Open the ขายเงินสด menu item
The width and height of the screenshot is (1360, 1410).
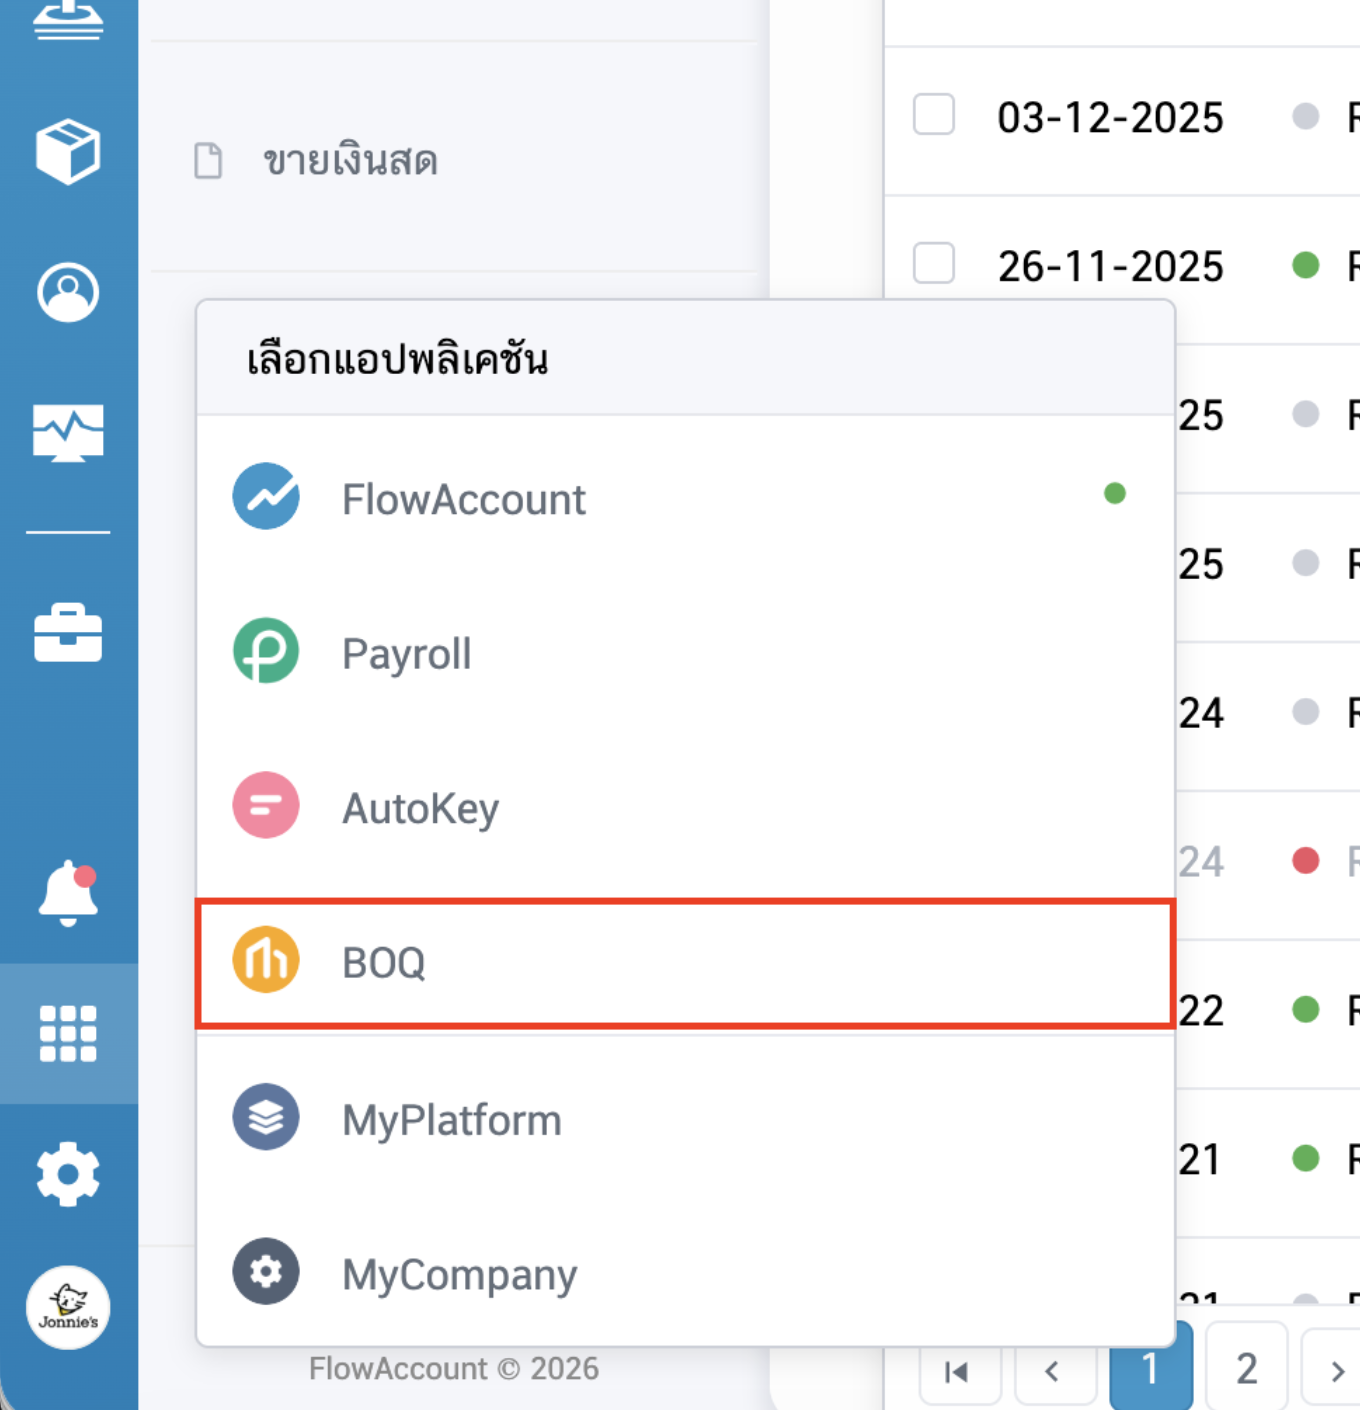coord(454,160)
